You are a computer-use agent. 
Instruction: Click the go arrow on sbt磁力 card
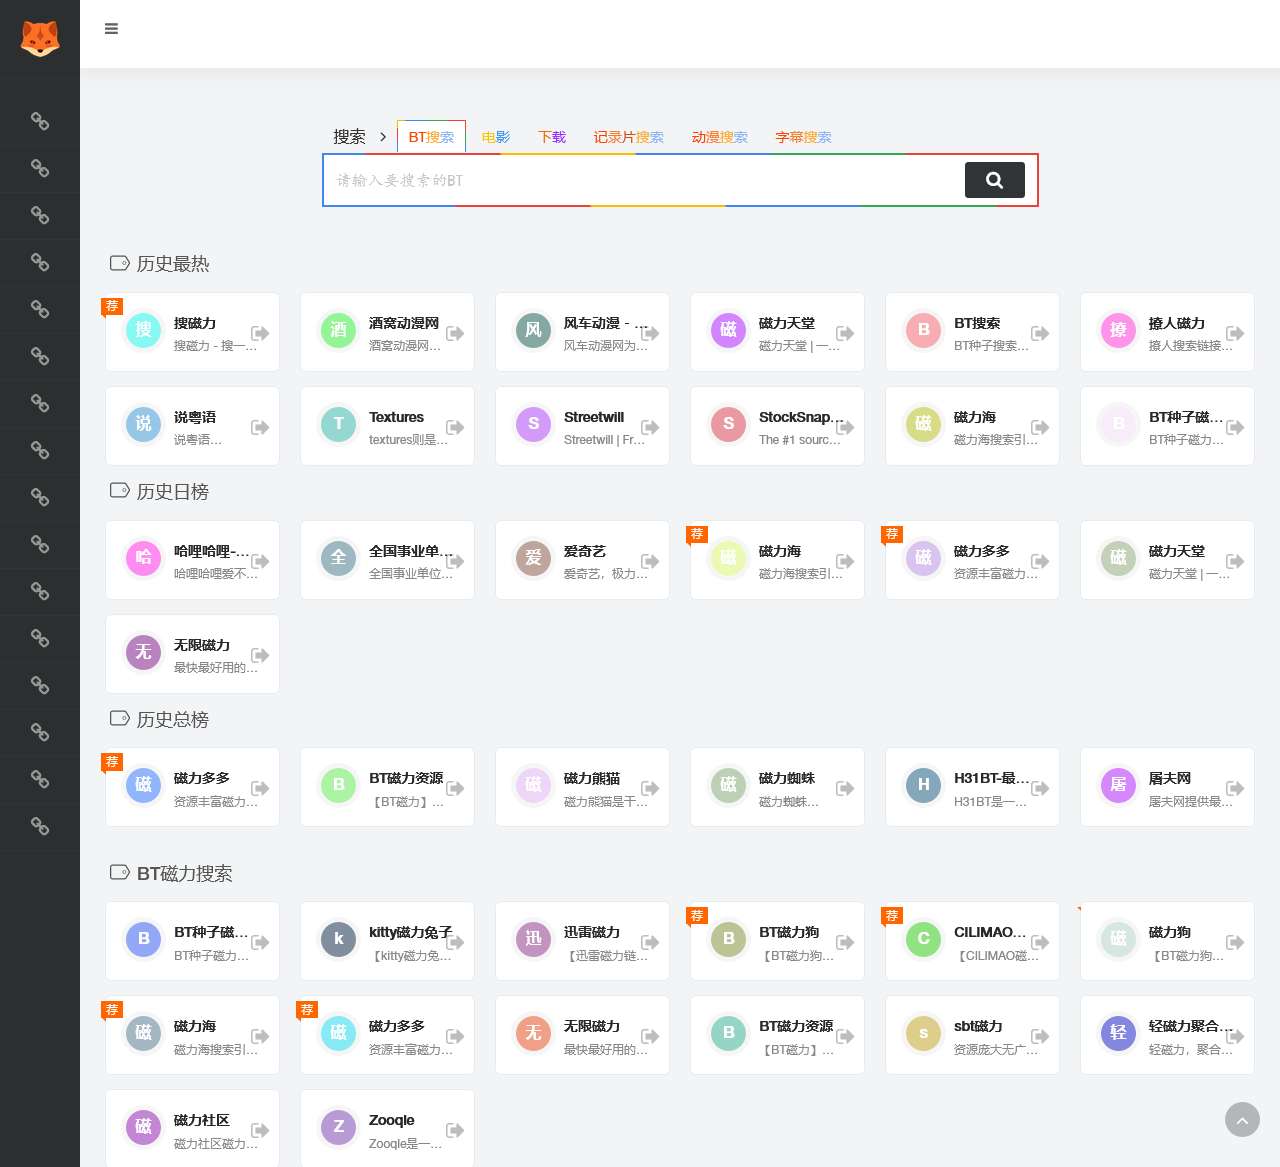1040,1036
